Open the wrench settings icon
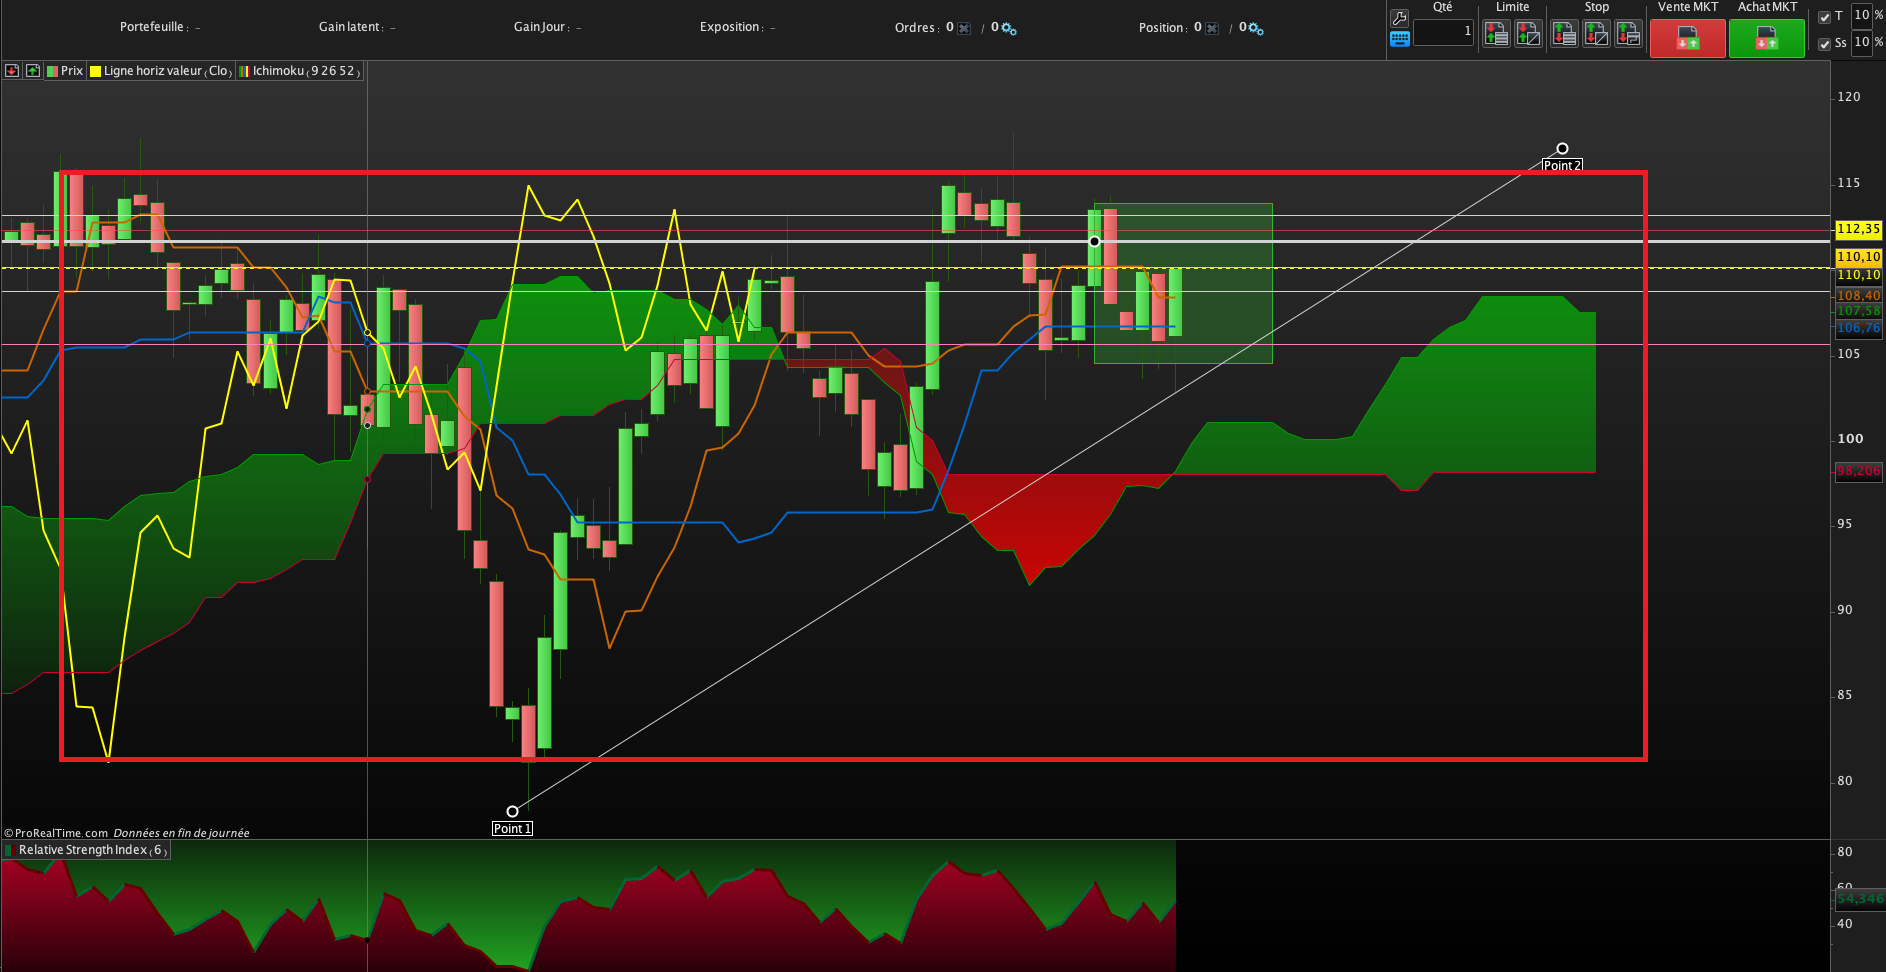Viewport: 1886px width, 972px height. [x=1399, y=18]
